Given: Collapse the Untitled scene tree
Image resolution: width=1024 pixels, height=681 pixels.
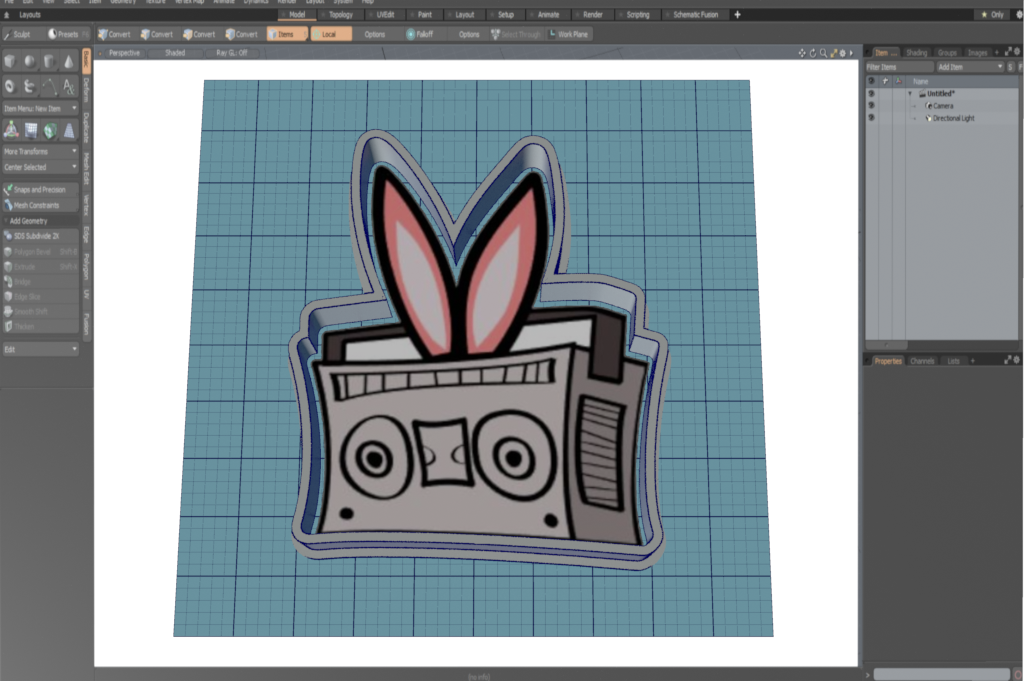Looking at the screenshot, I should [x=910, y=94].
